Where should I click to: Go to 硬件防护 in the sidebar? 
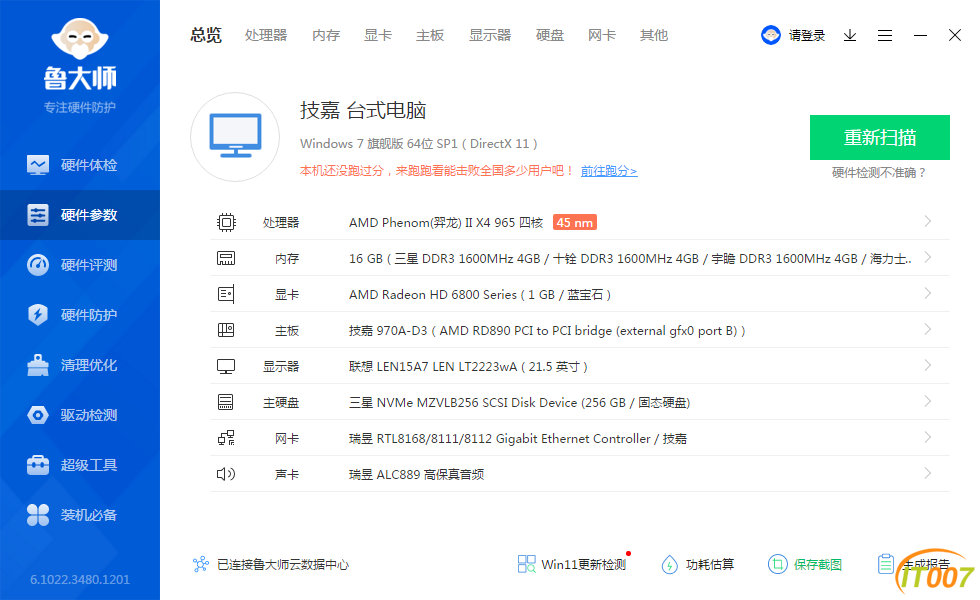pos(80,315)
